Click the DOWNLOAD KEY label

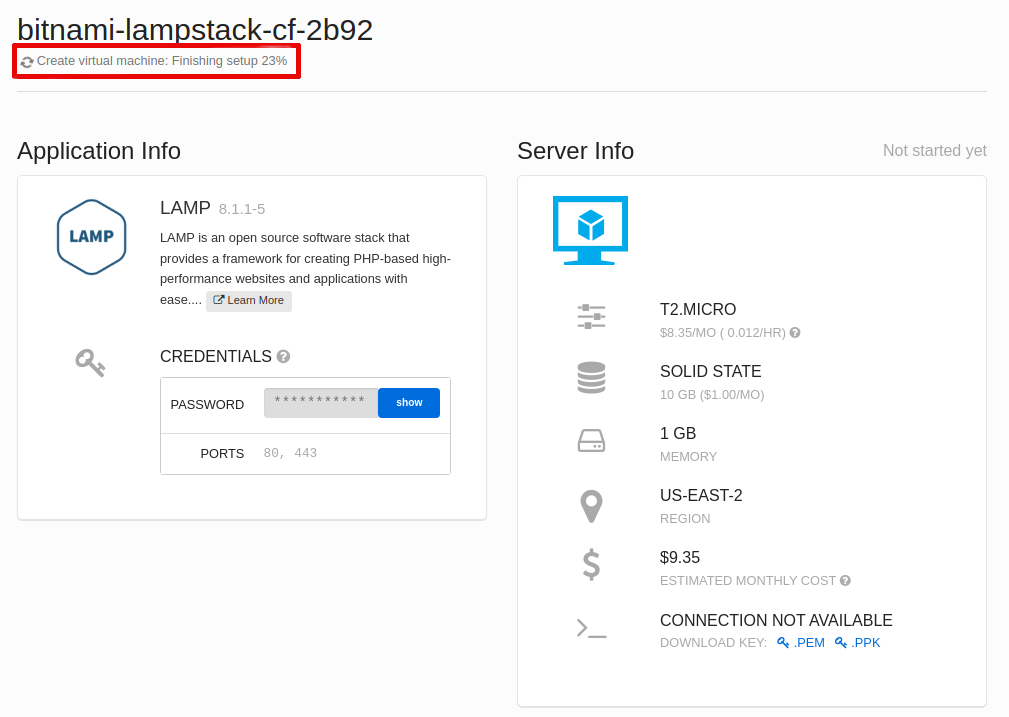pos(714,643)
